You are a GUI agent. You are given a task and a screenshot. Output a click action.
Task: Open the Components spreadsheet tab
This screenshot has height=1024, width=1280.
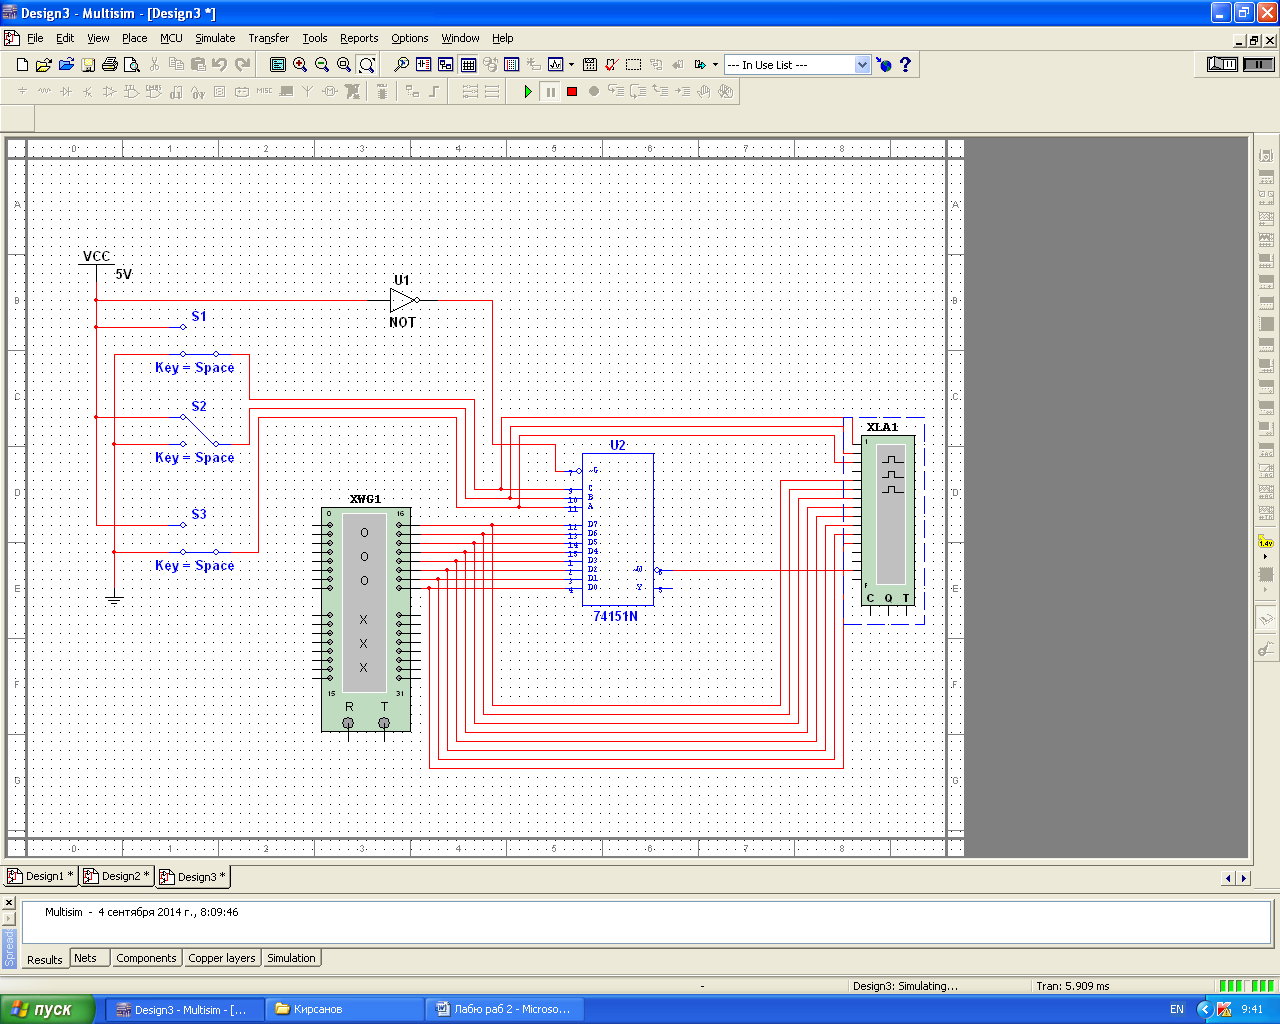[146, 958]
